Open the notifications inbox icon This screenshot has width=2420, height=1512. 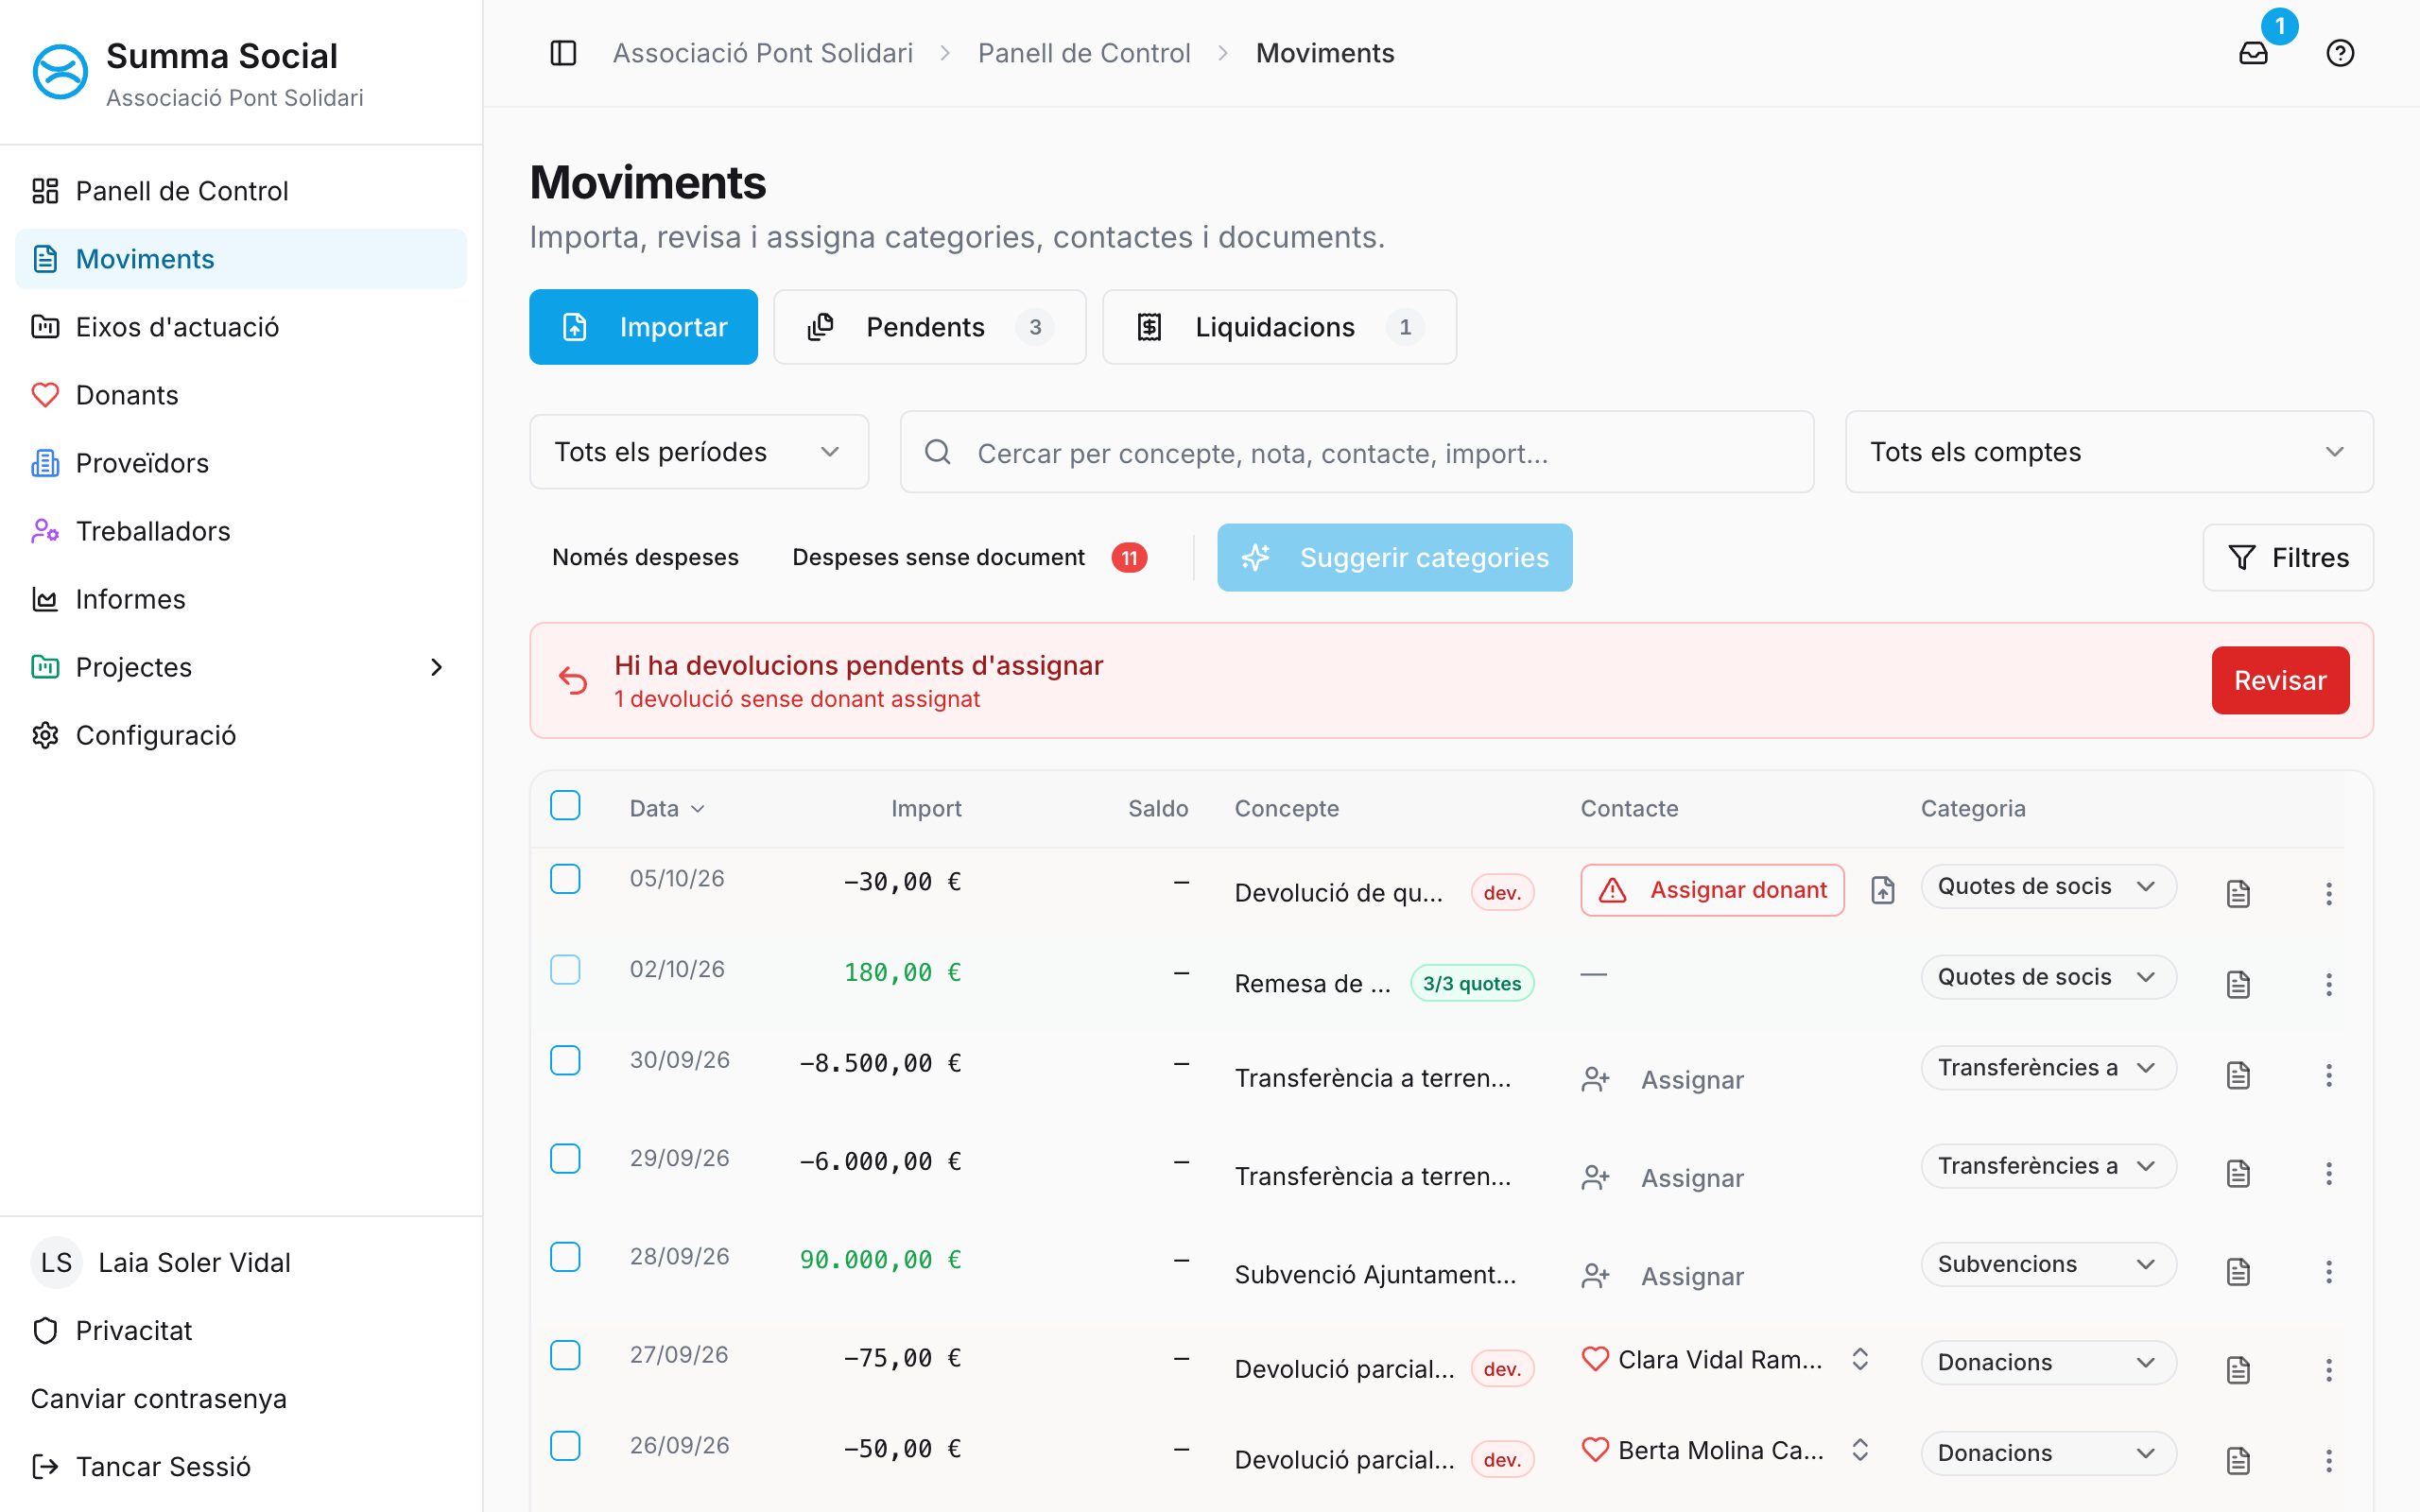[2253, 53]
